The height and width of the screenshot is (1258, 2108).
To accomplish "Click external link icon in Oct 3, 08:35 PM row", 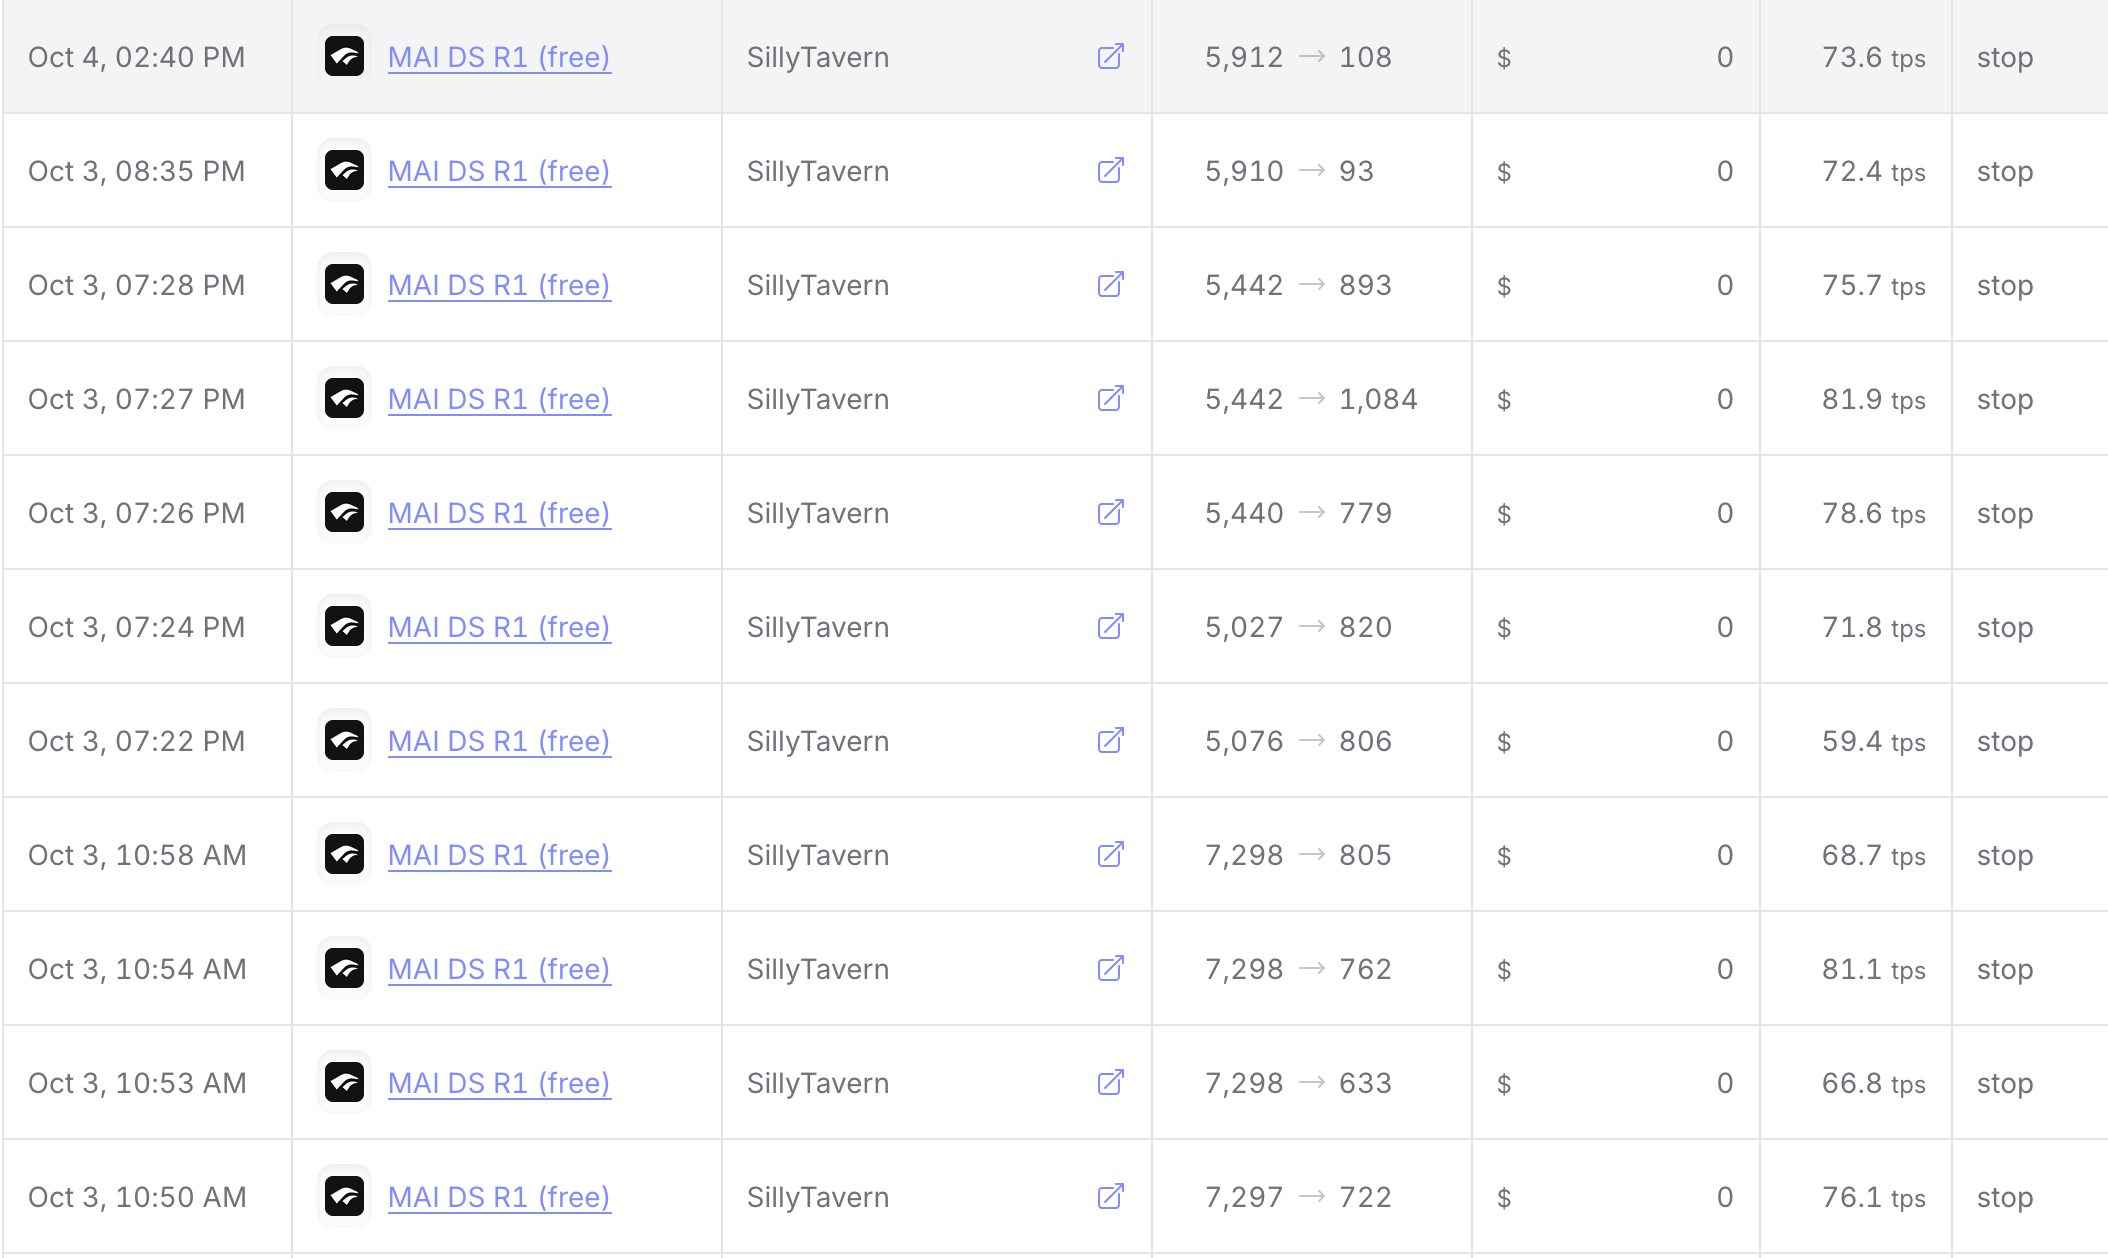I will coord(1110,171).
